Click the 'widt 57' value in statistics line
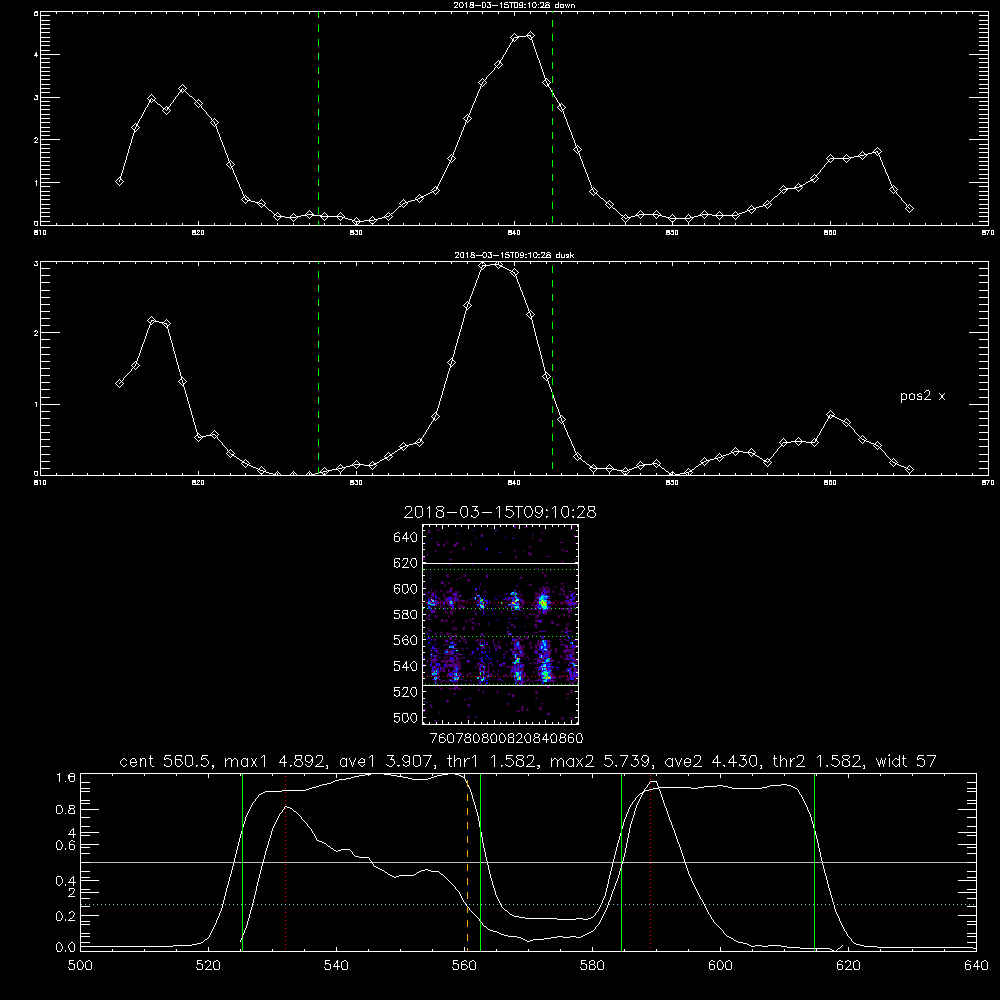 click(906, 761)
